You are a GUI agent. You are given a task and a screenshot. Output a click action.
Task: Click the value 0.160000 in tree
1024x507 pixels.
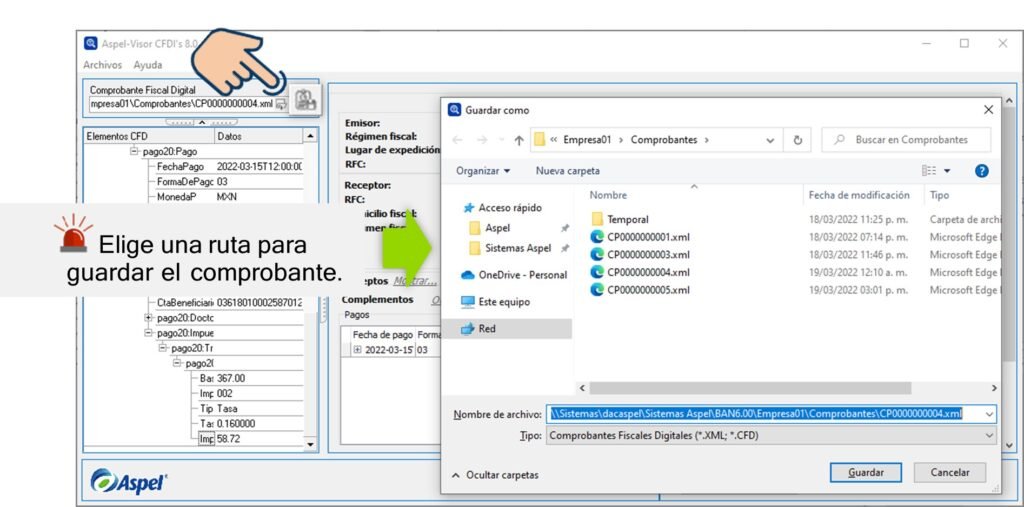pos(236,423)
